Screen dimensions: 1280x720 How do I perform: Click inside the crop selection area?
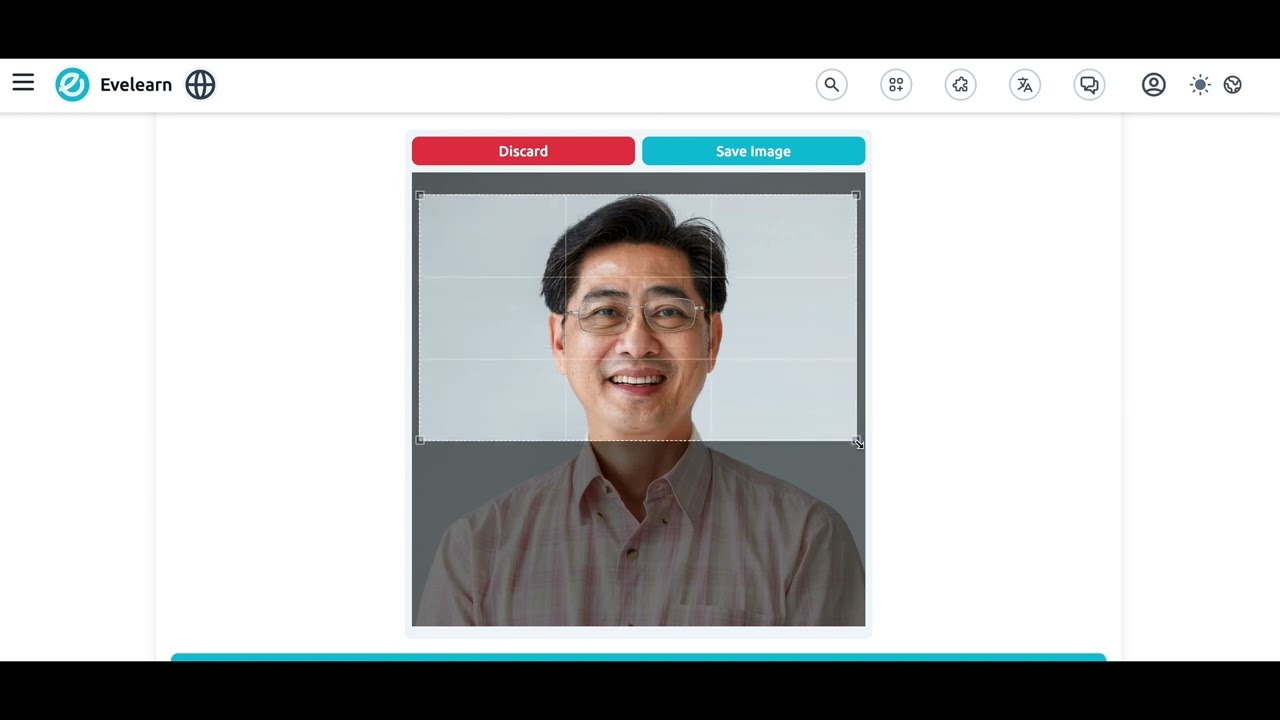click(638, 318)
